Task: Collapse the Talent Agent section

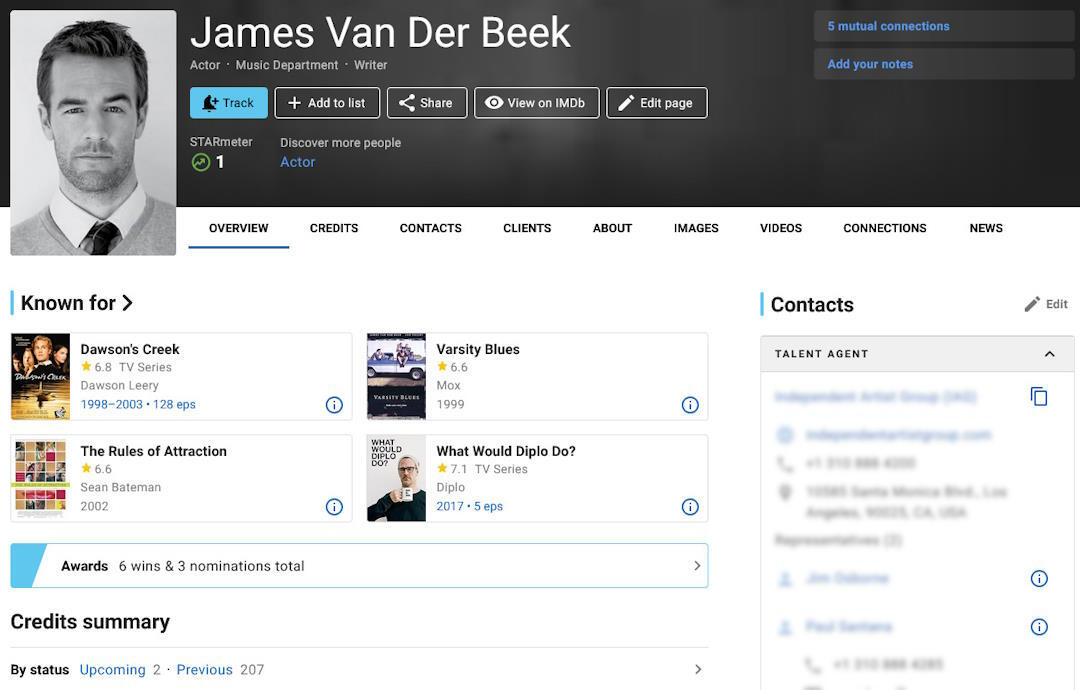Action: [x=1049, y=353]
